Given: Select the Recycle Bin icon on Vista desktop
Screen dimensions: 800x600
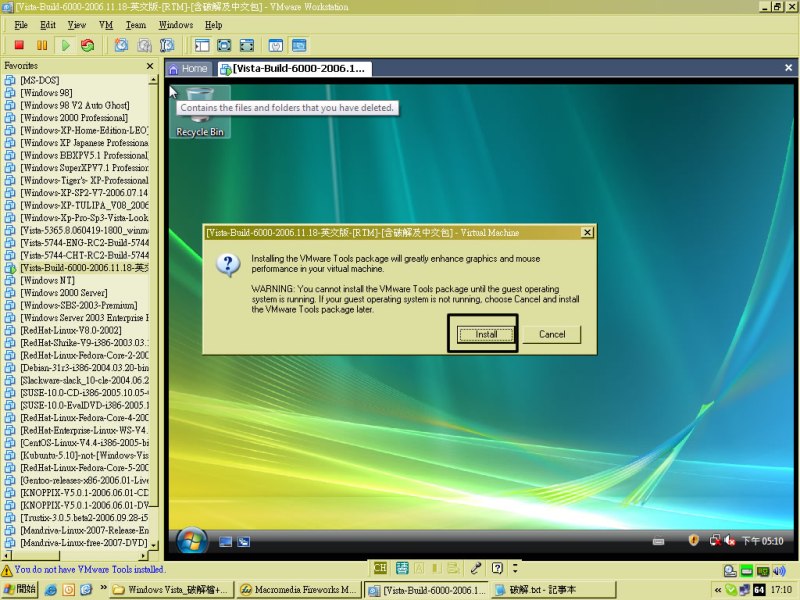Looking at the screenshot, I should coord(200,112).
